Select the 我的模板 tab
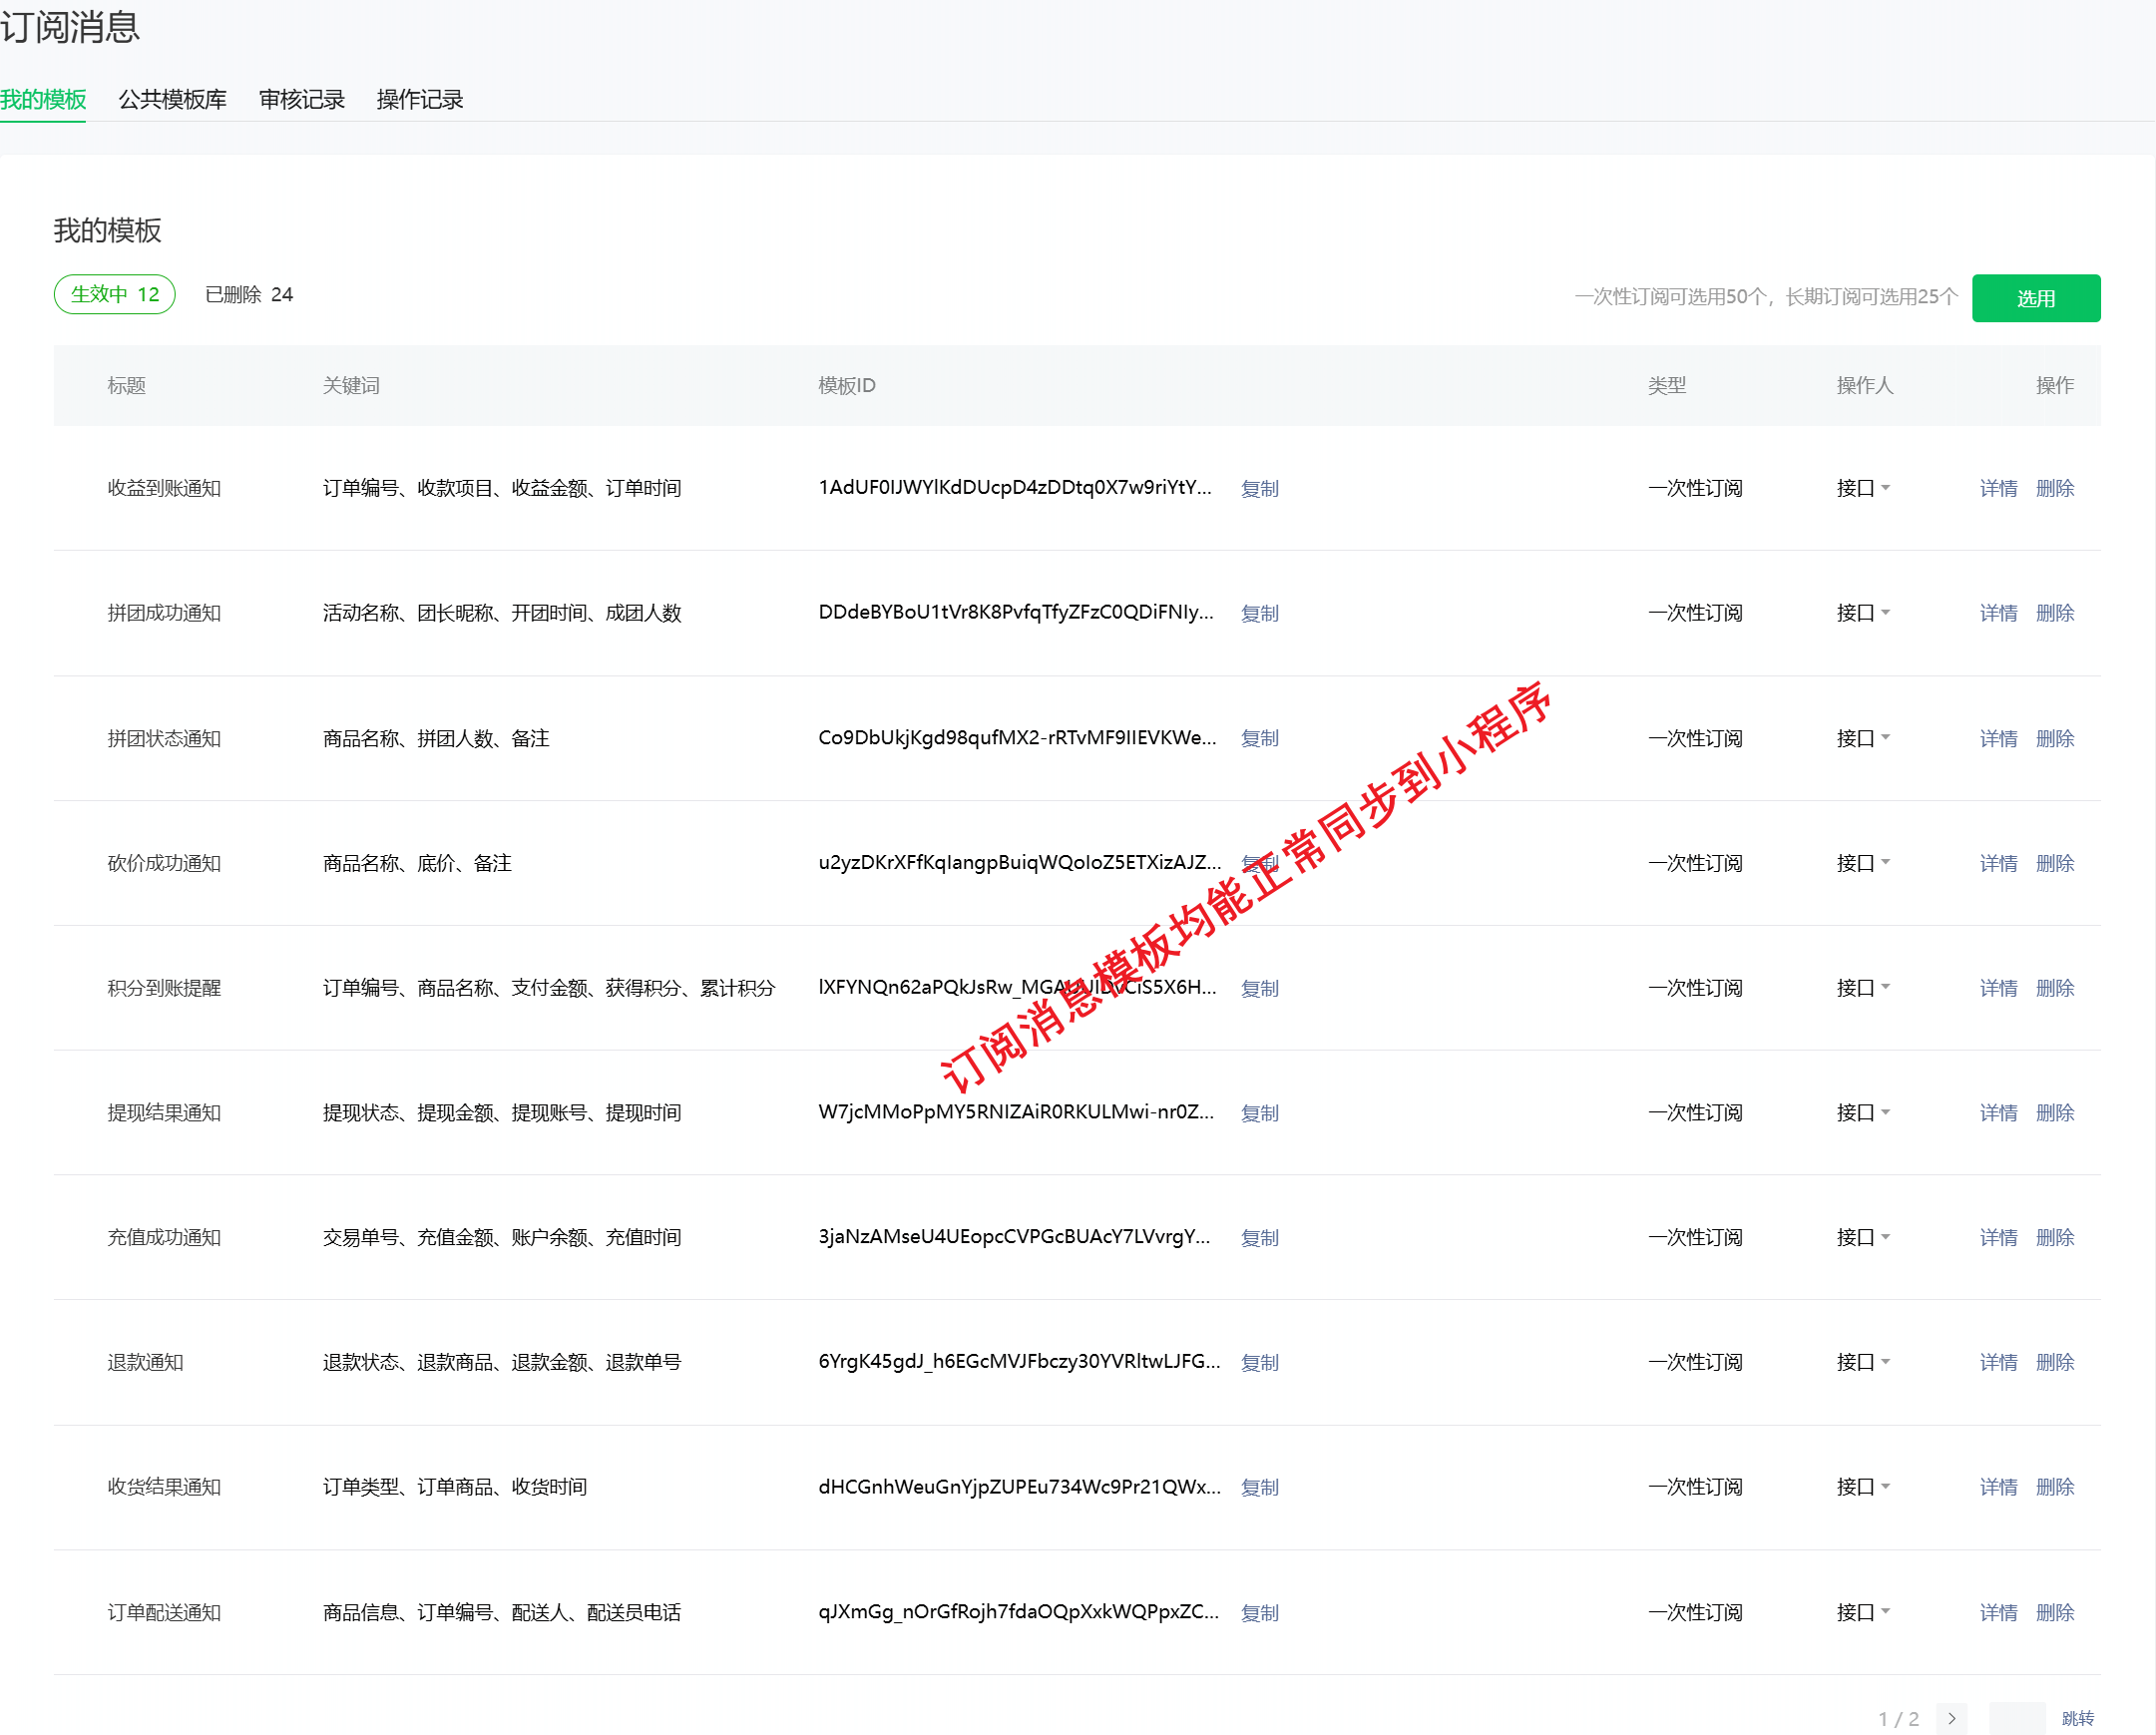 pyautogui.click(x=43, y=99)
